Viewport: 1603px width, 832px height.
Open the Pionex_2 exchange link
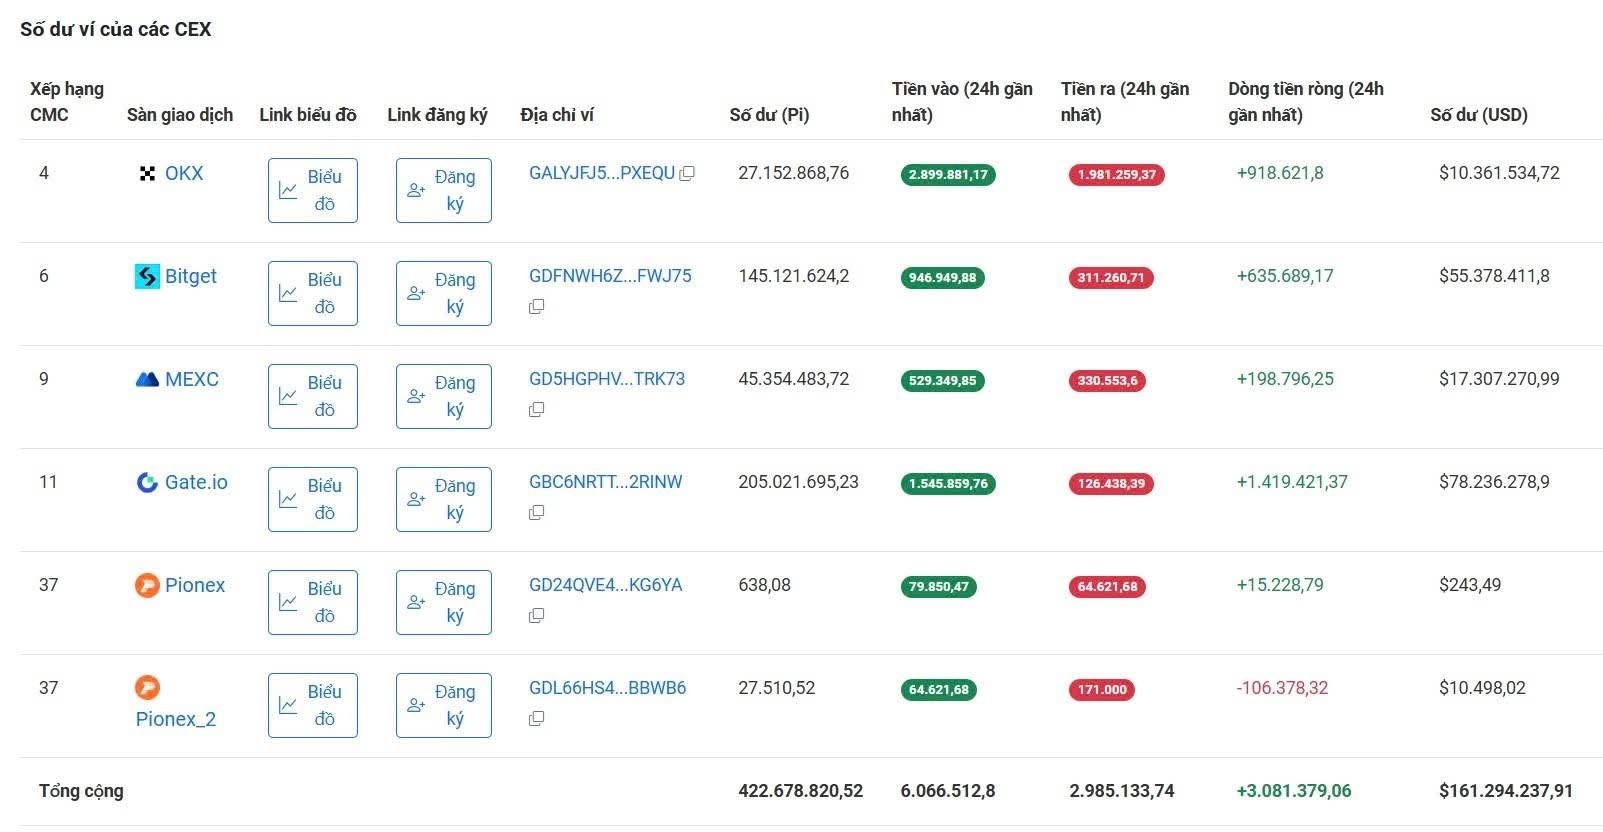[x=176, y=719]
